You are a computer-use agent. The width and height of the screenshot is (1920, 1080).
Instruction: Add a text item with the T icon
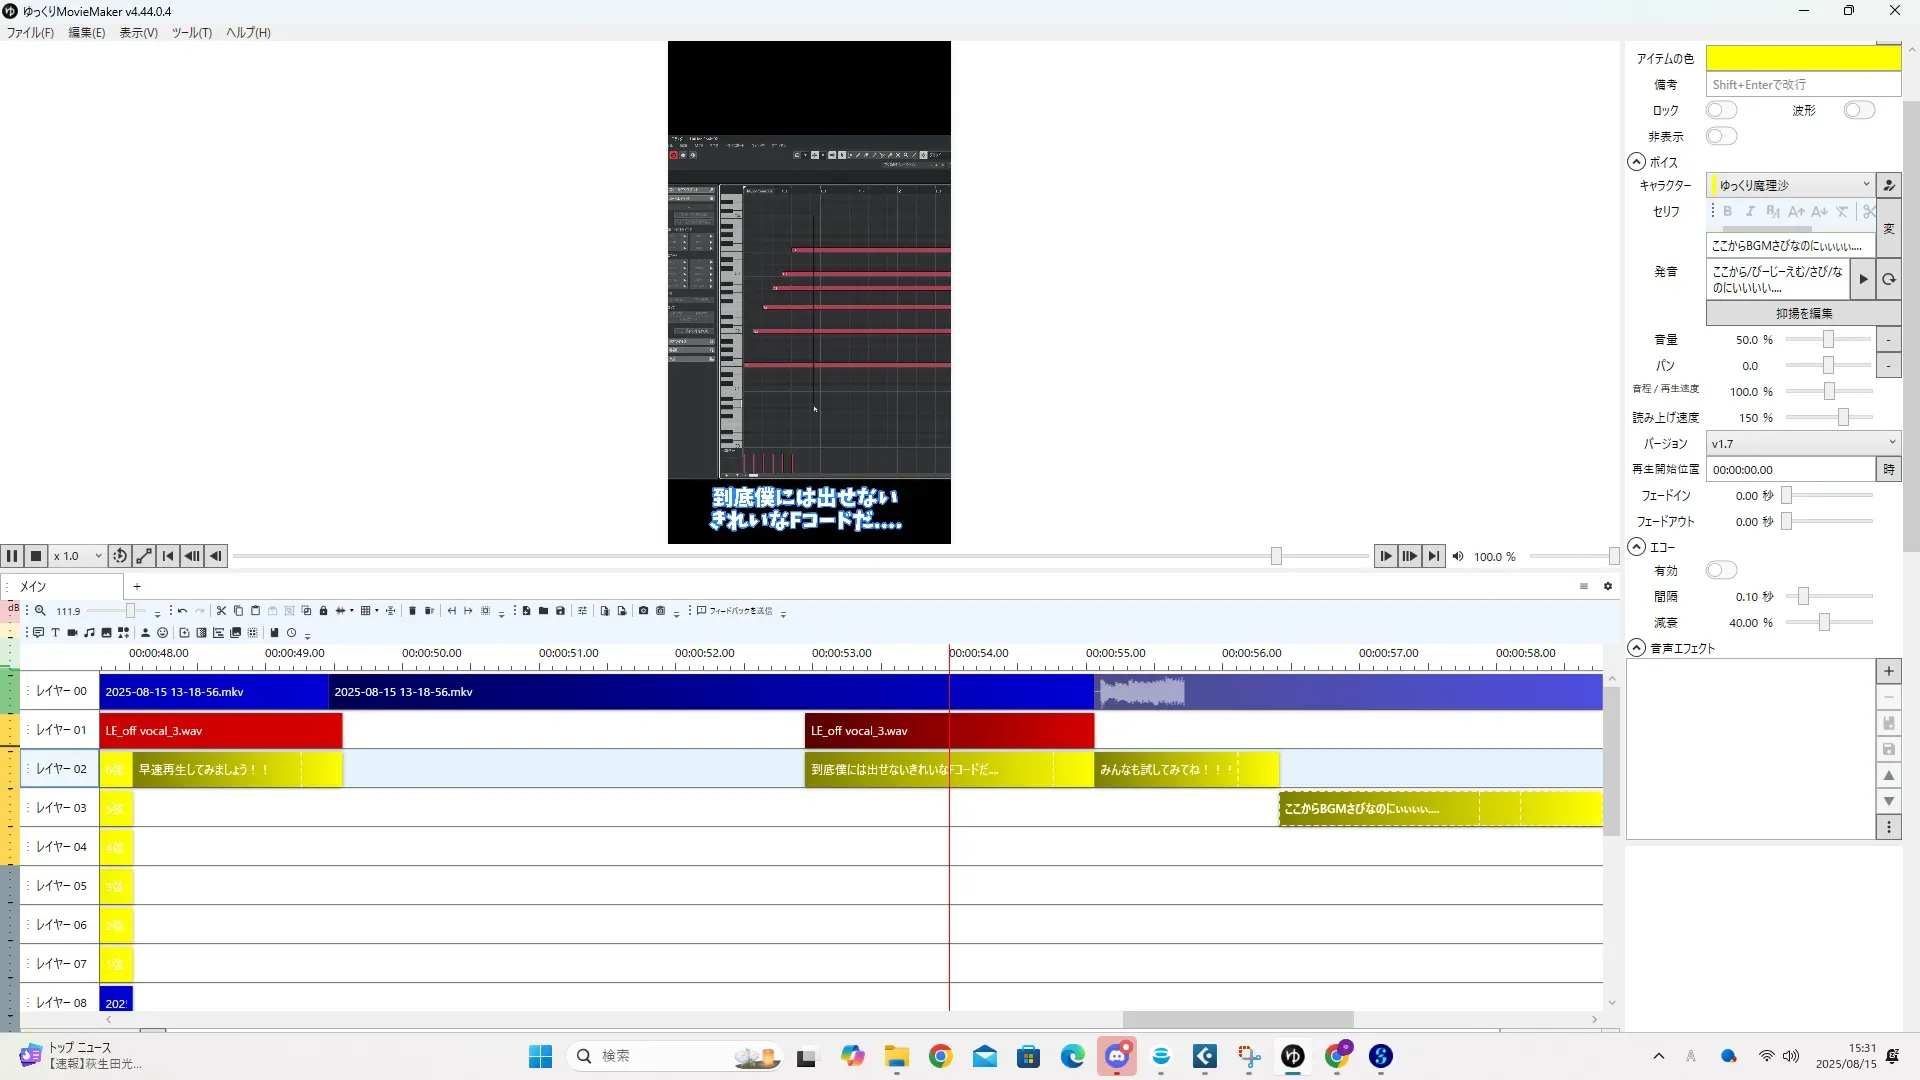[x=56, y=633]
